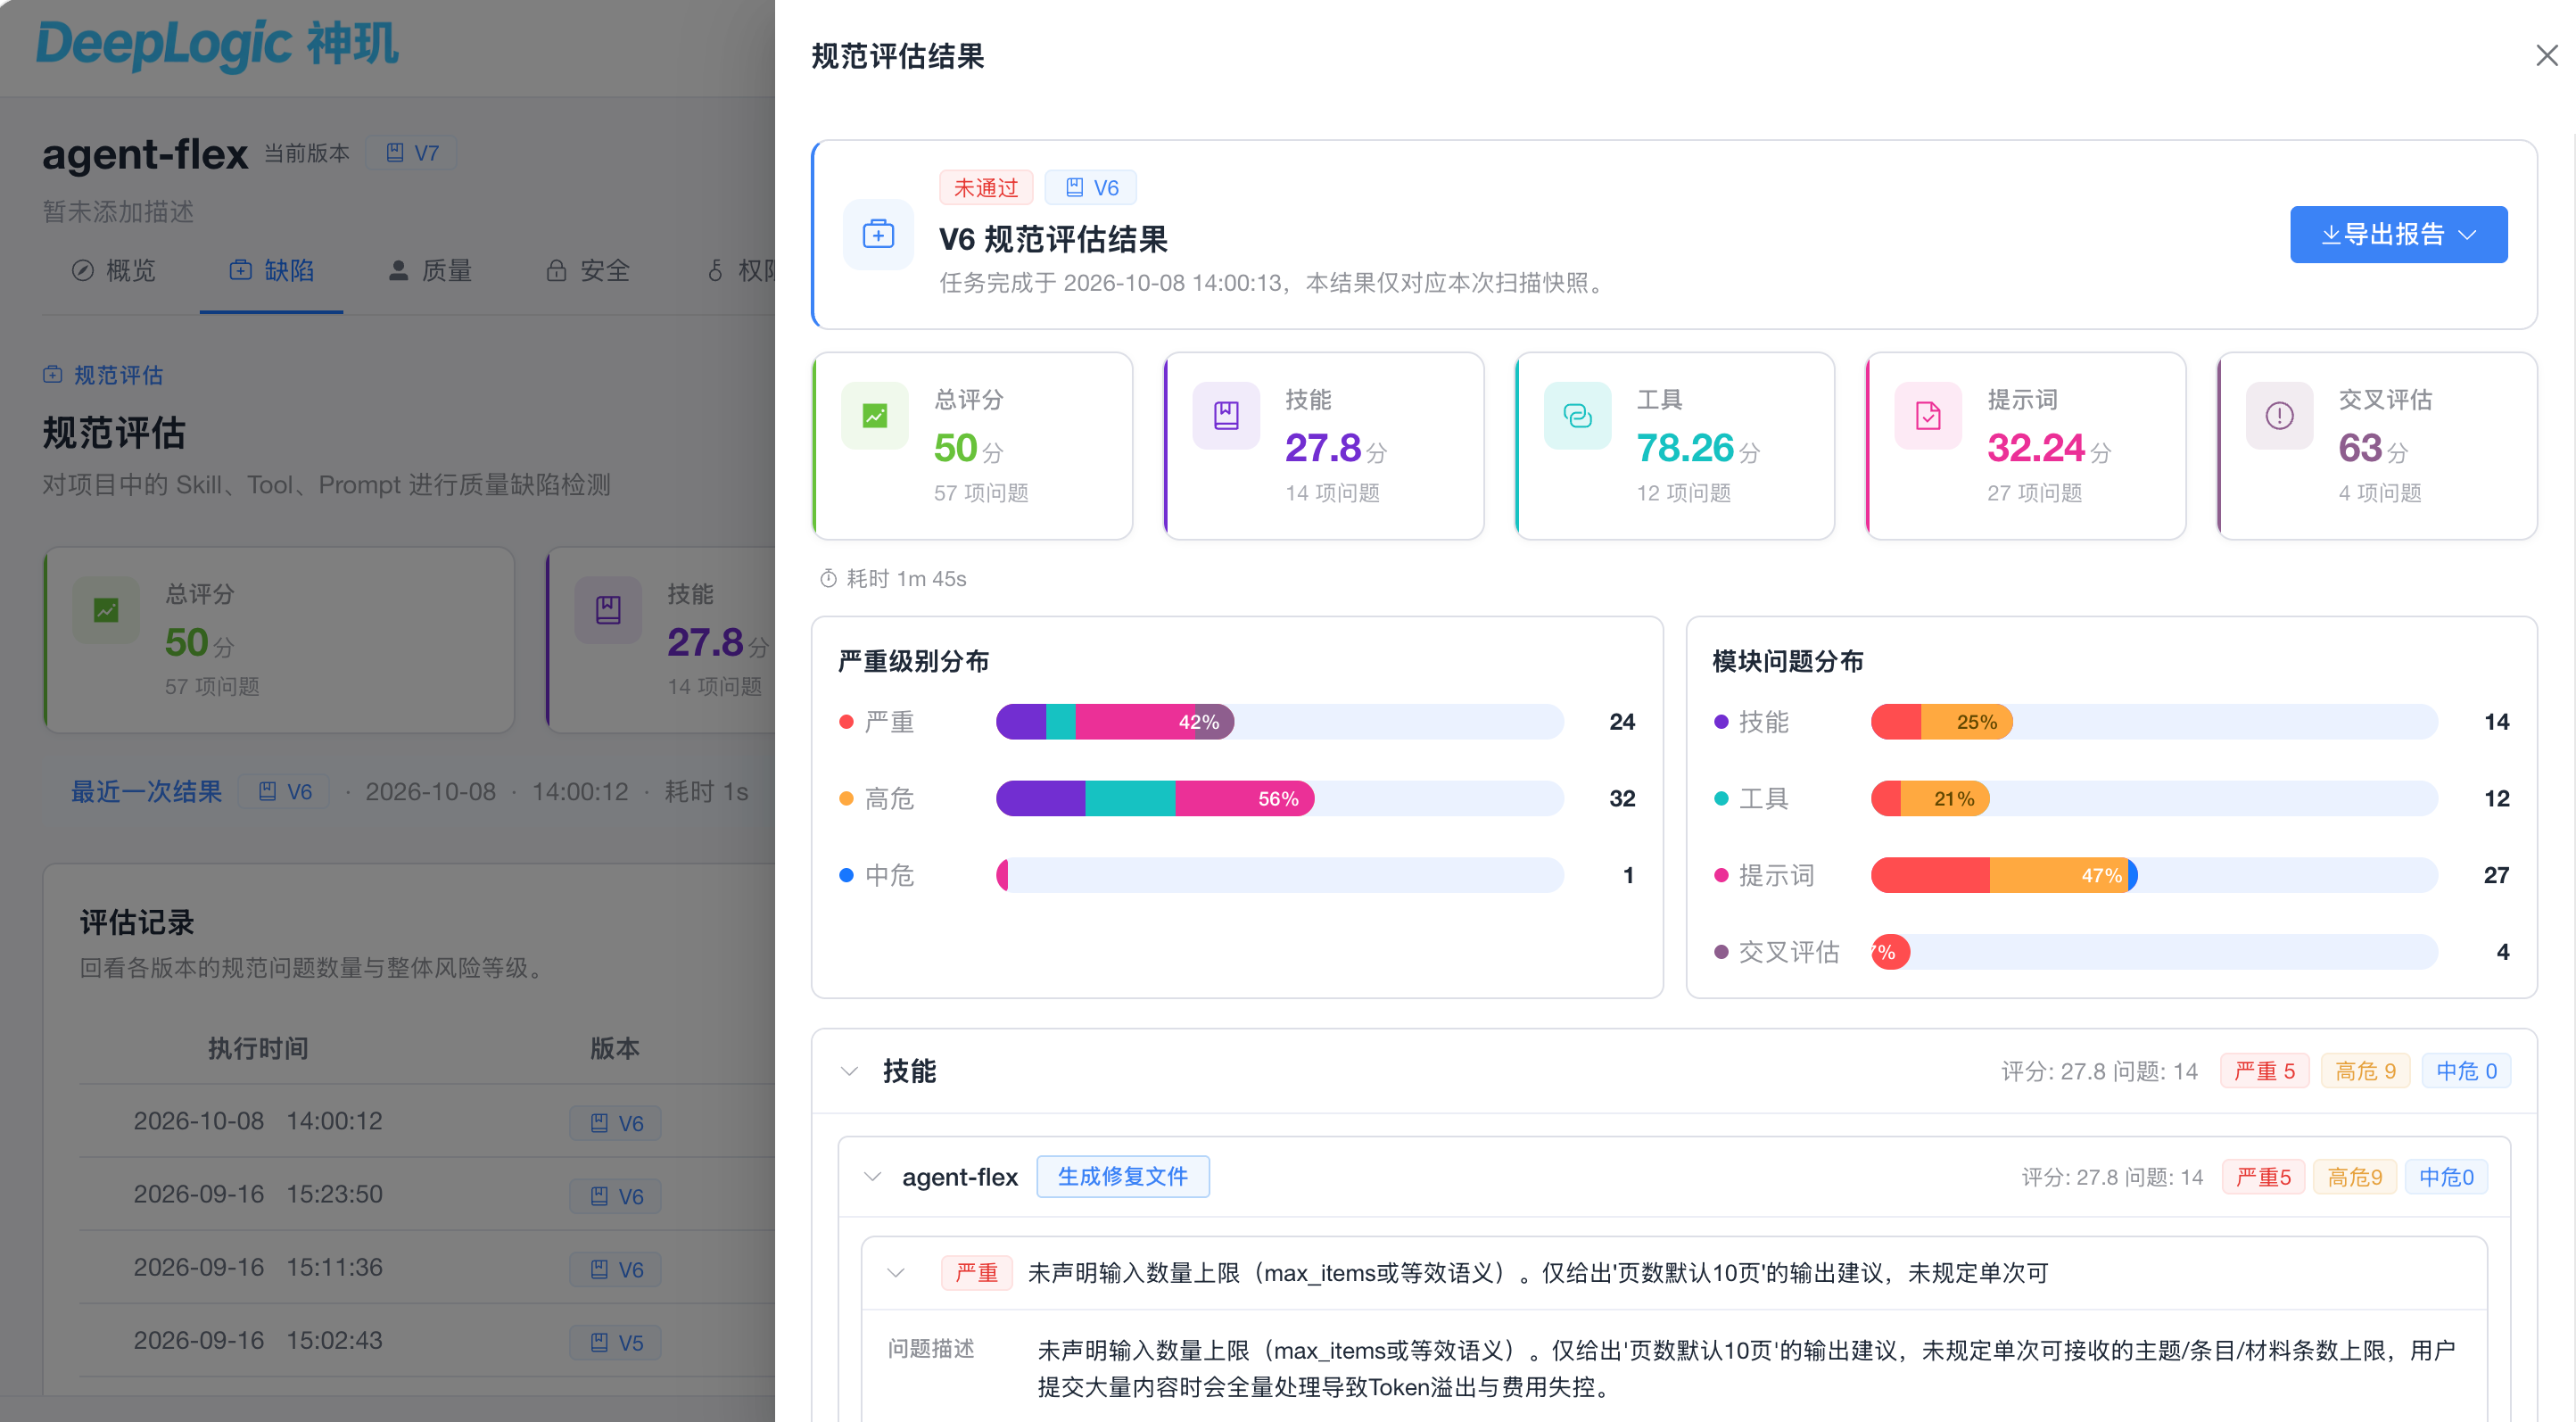Click the 最近一次结果 link
This screenshot has height=1422, width=2576.
[x=146, y=792]
